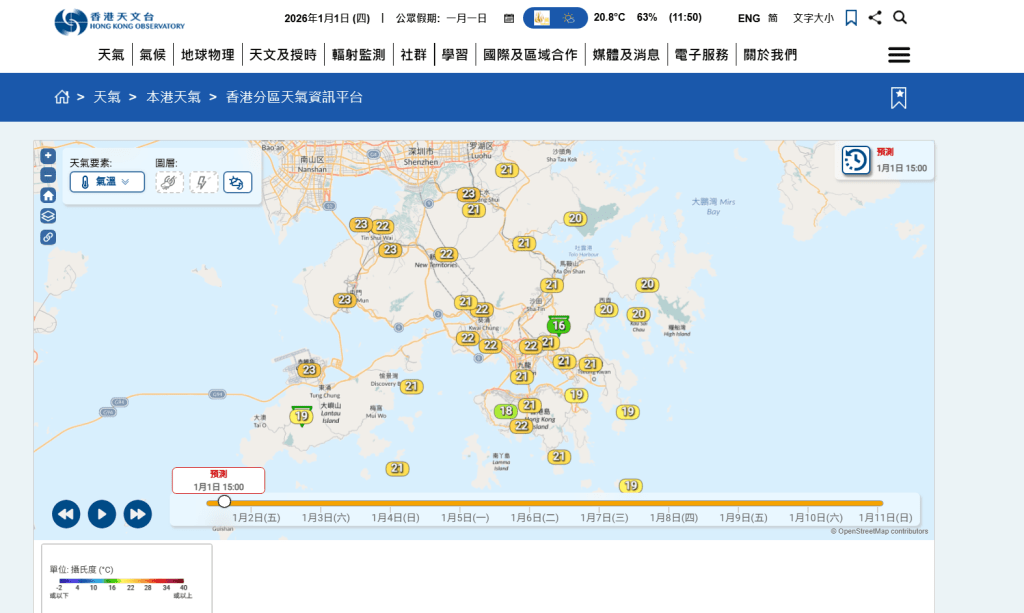The width and height of the screenshot is (1024, 613).
Task: Click the home reset view icon
Action: pyautogui.click(x=48, y=196)
